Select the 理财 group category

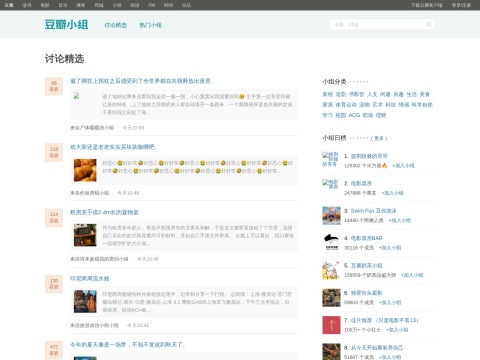pos(381,115)
